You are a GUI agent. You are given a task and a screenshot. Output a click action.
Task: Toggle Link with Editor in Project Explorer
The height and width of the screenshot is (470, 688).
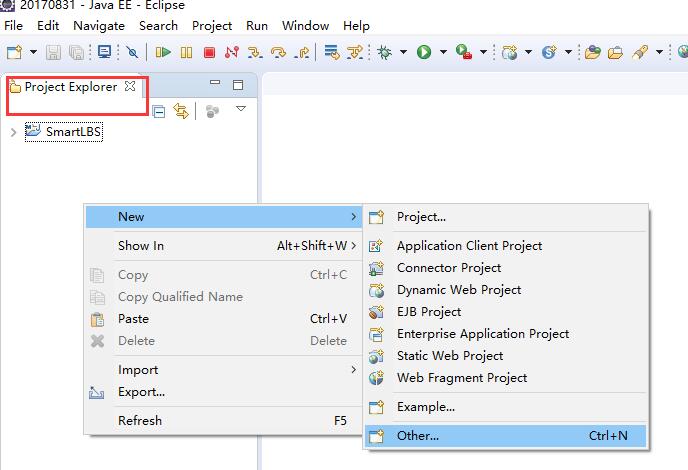181,111
